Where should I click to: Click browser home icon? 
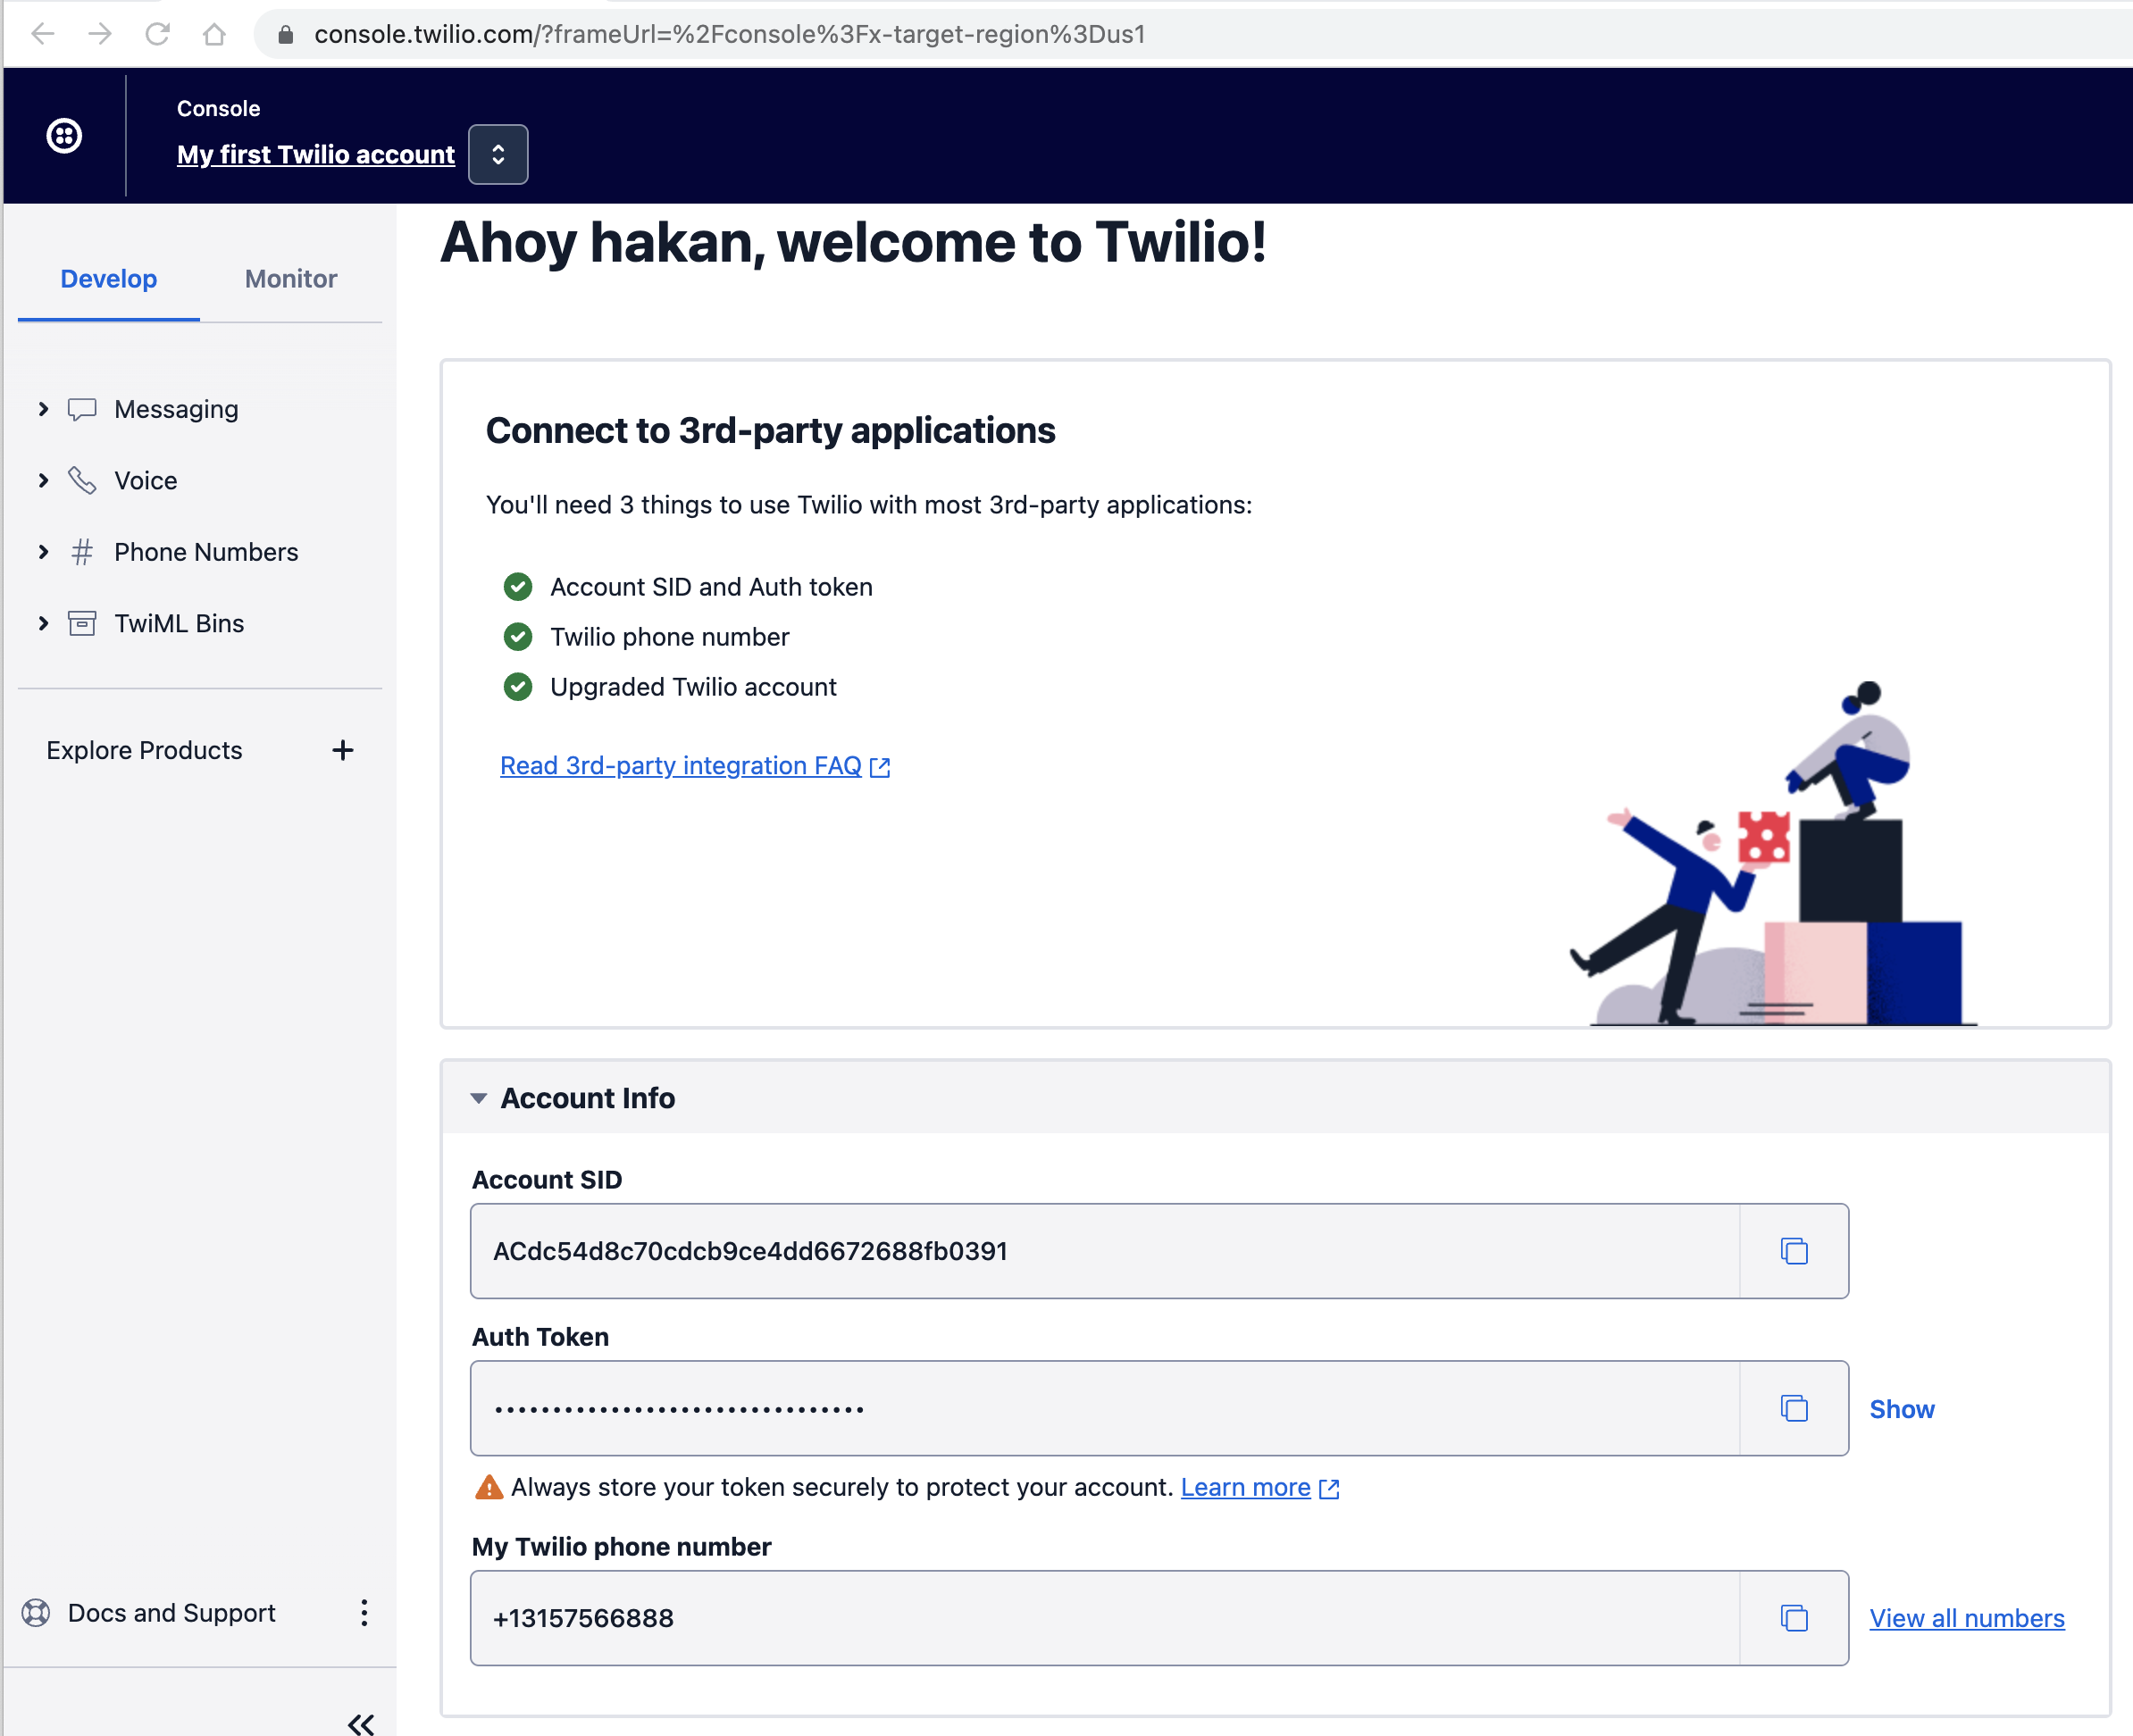pyautogui.click(x=214, y=34)
